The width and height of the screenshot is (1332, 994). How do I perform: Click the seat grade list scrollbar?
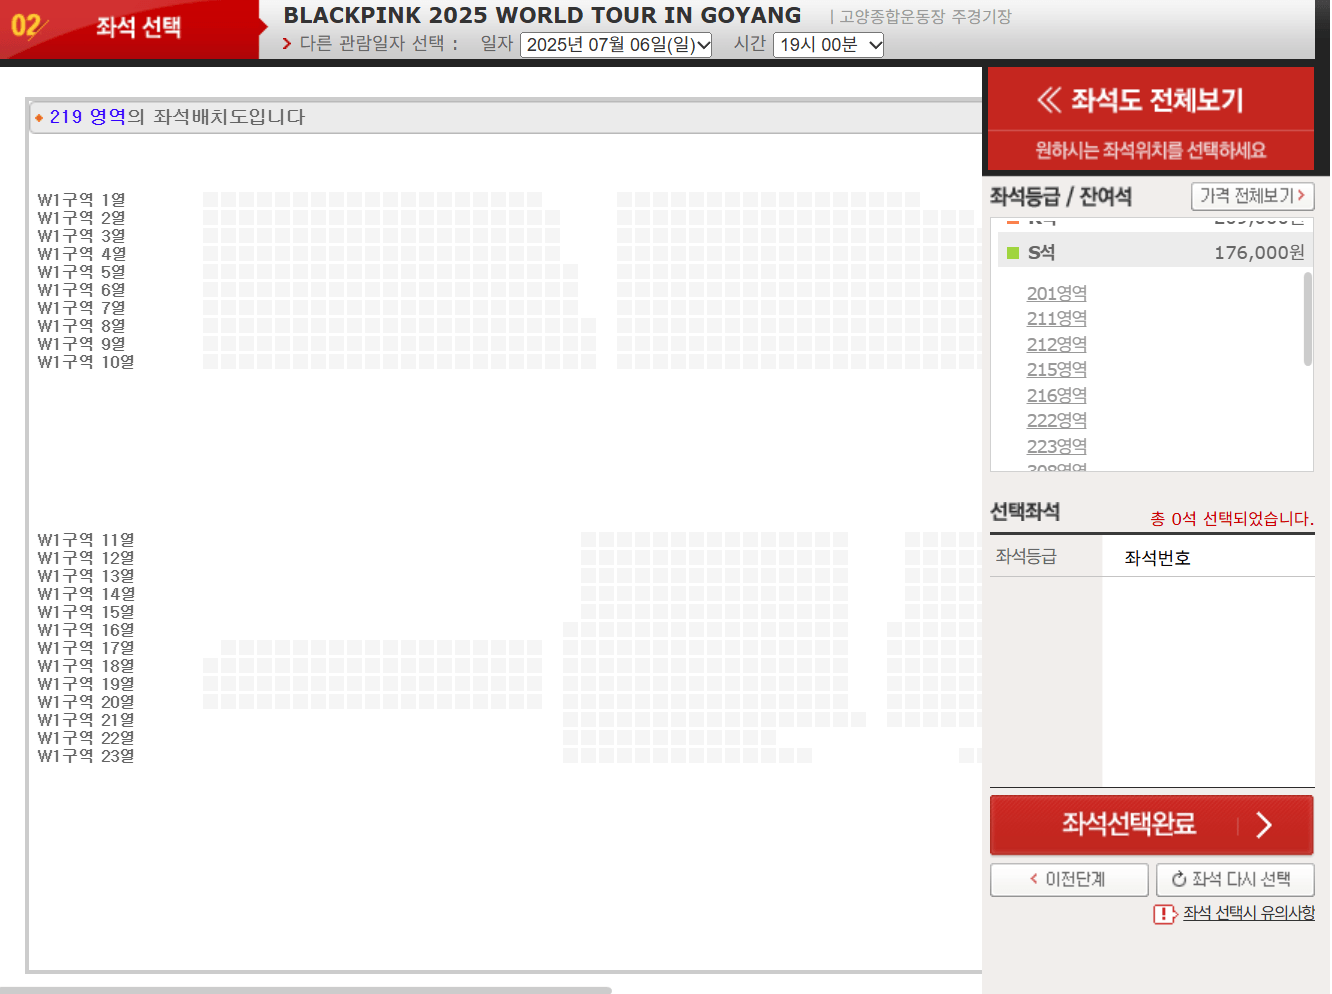coord(1307,320)
